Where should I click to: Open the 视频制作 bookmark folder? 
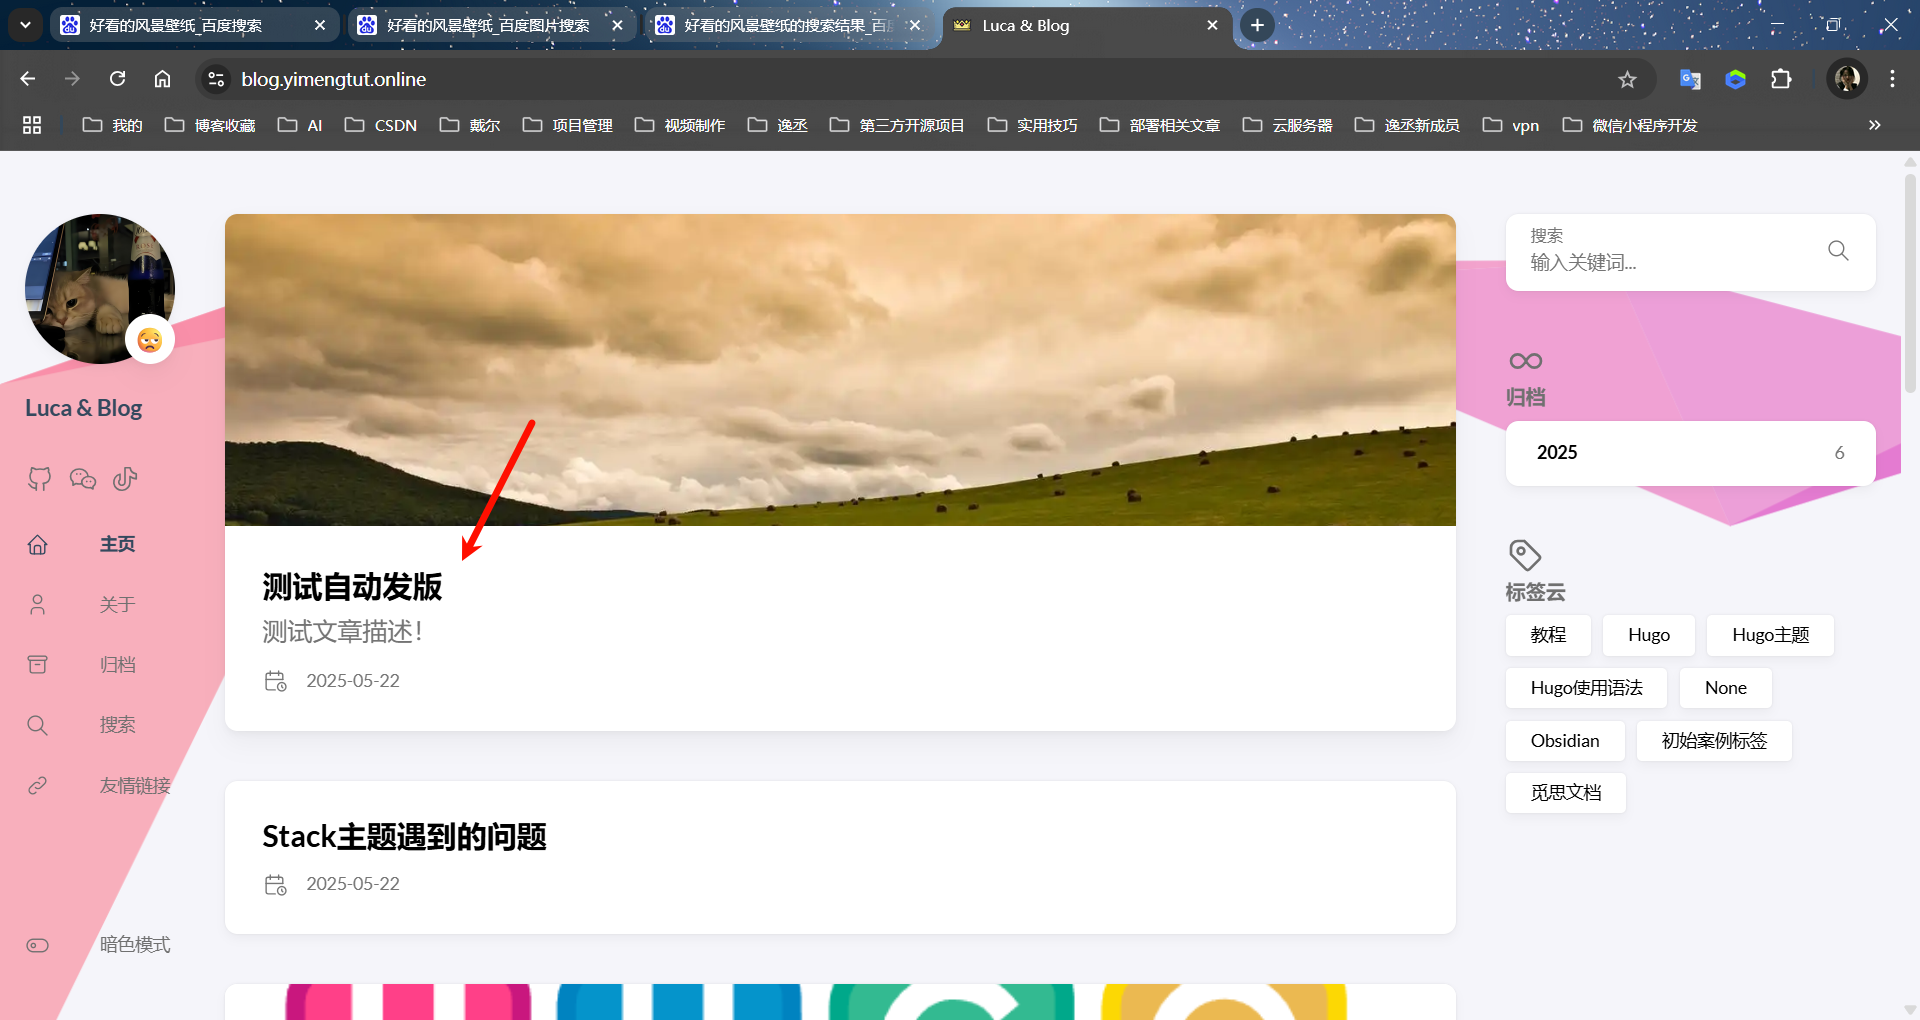680,125
